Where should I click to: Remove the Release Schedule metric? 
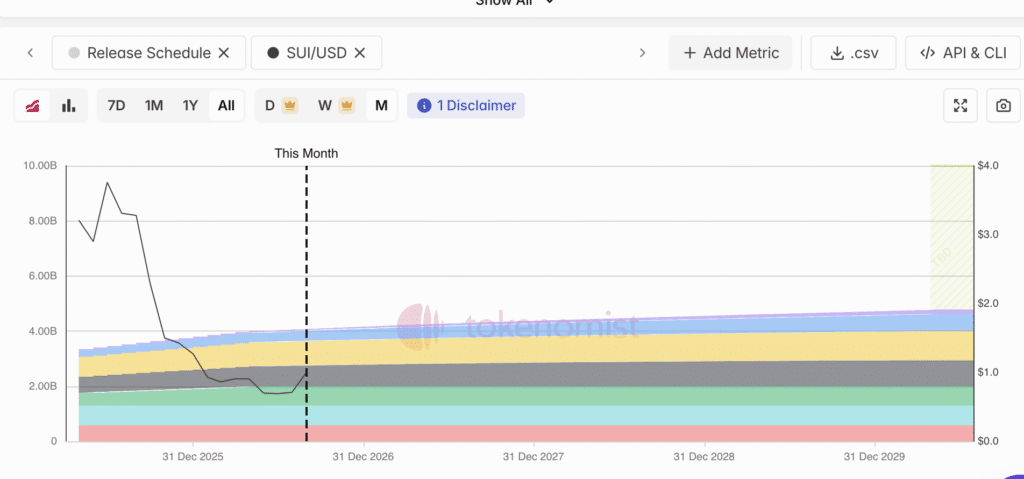click(x=223, y=53)
